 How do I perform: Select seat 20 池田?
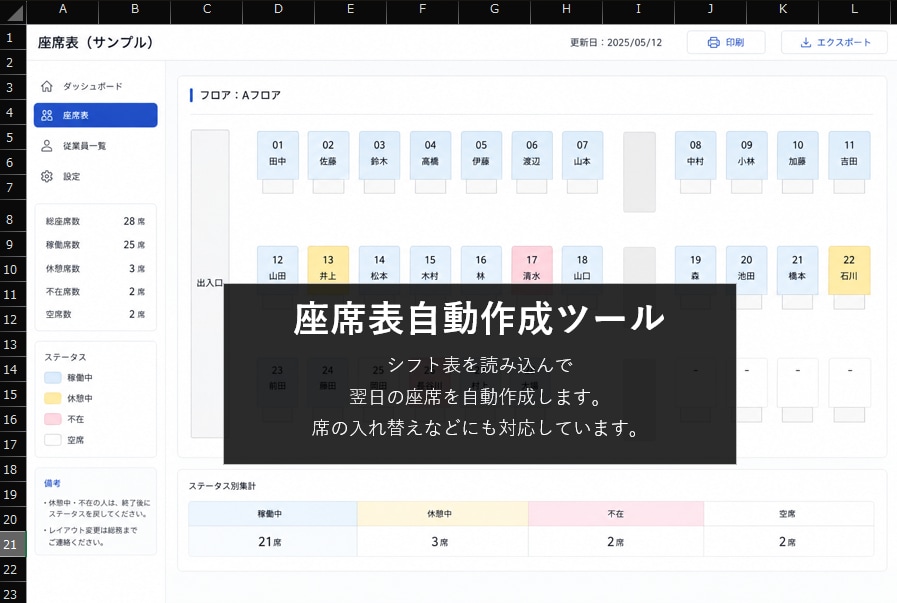(747, 271)
